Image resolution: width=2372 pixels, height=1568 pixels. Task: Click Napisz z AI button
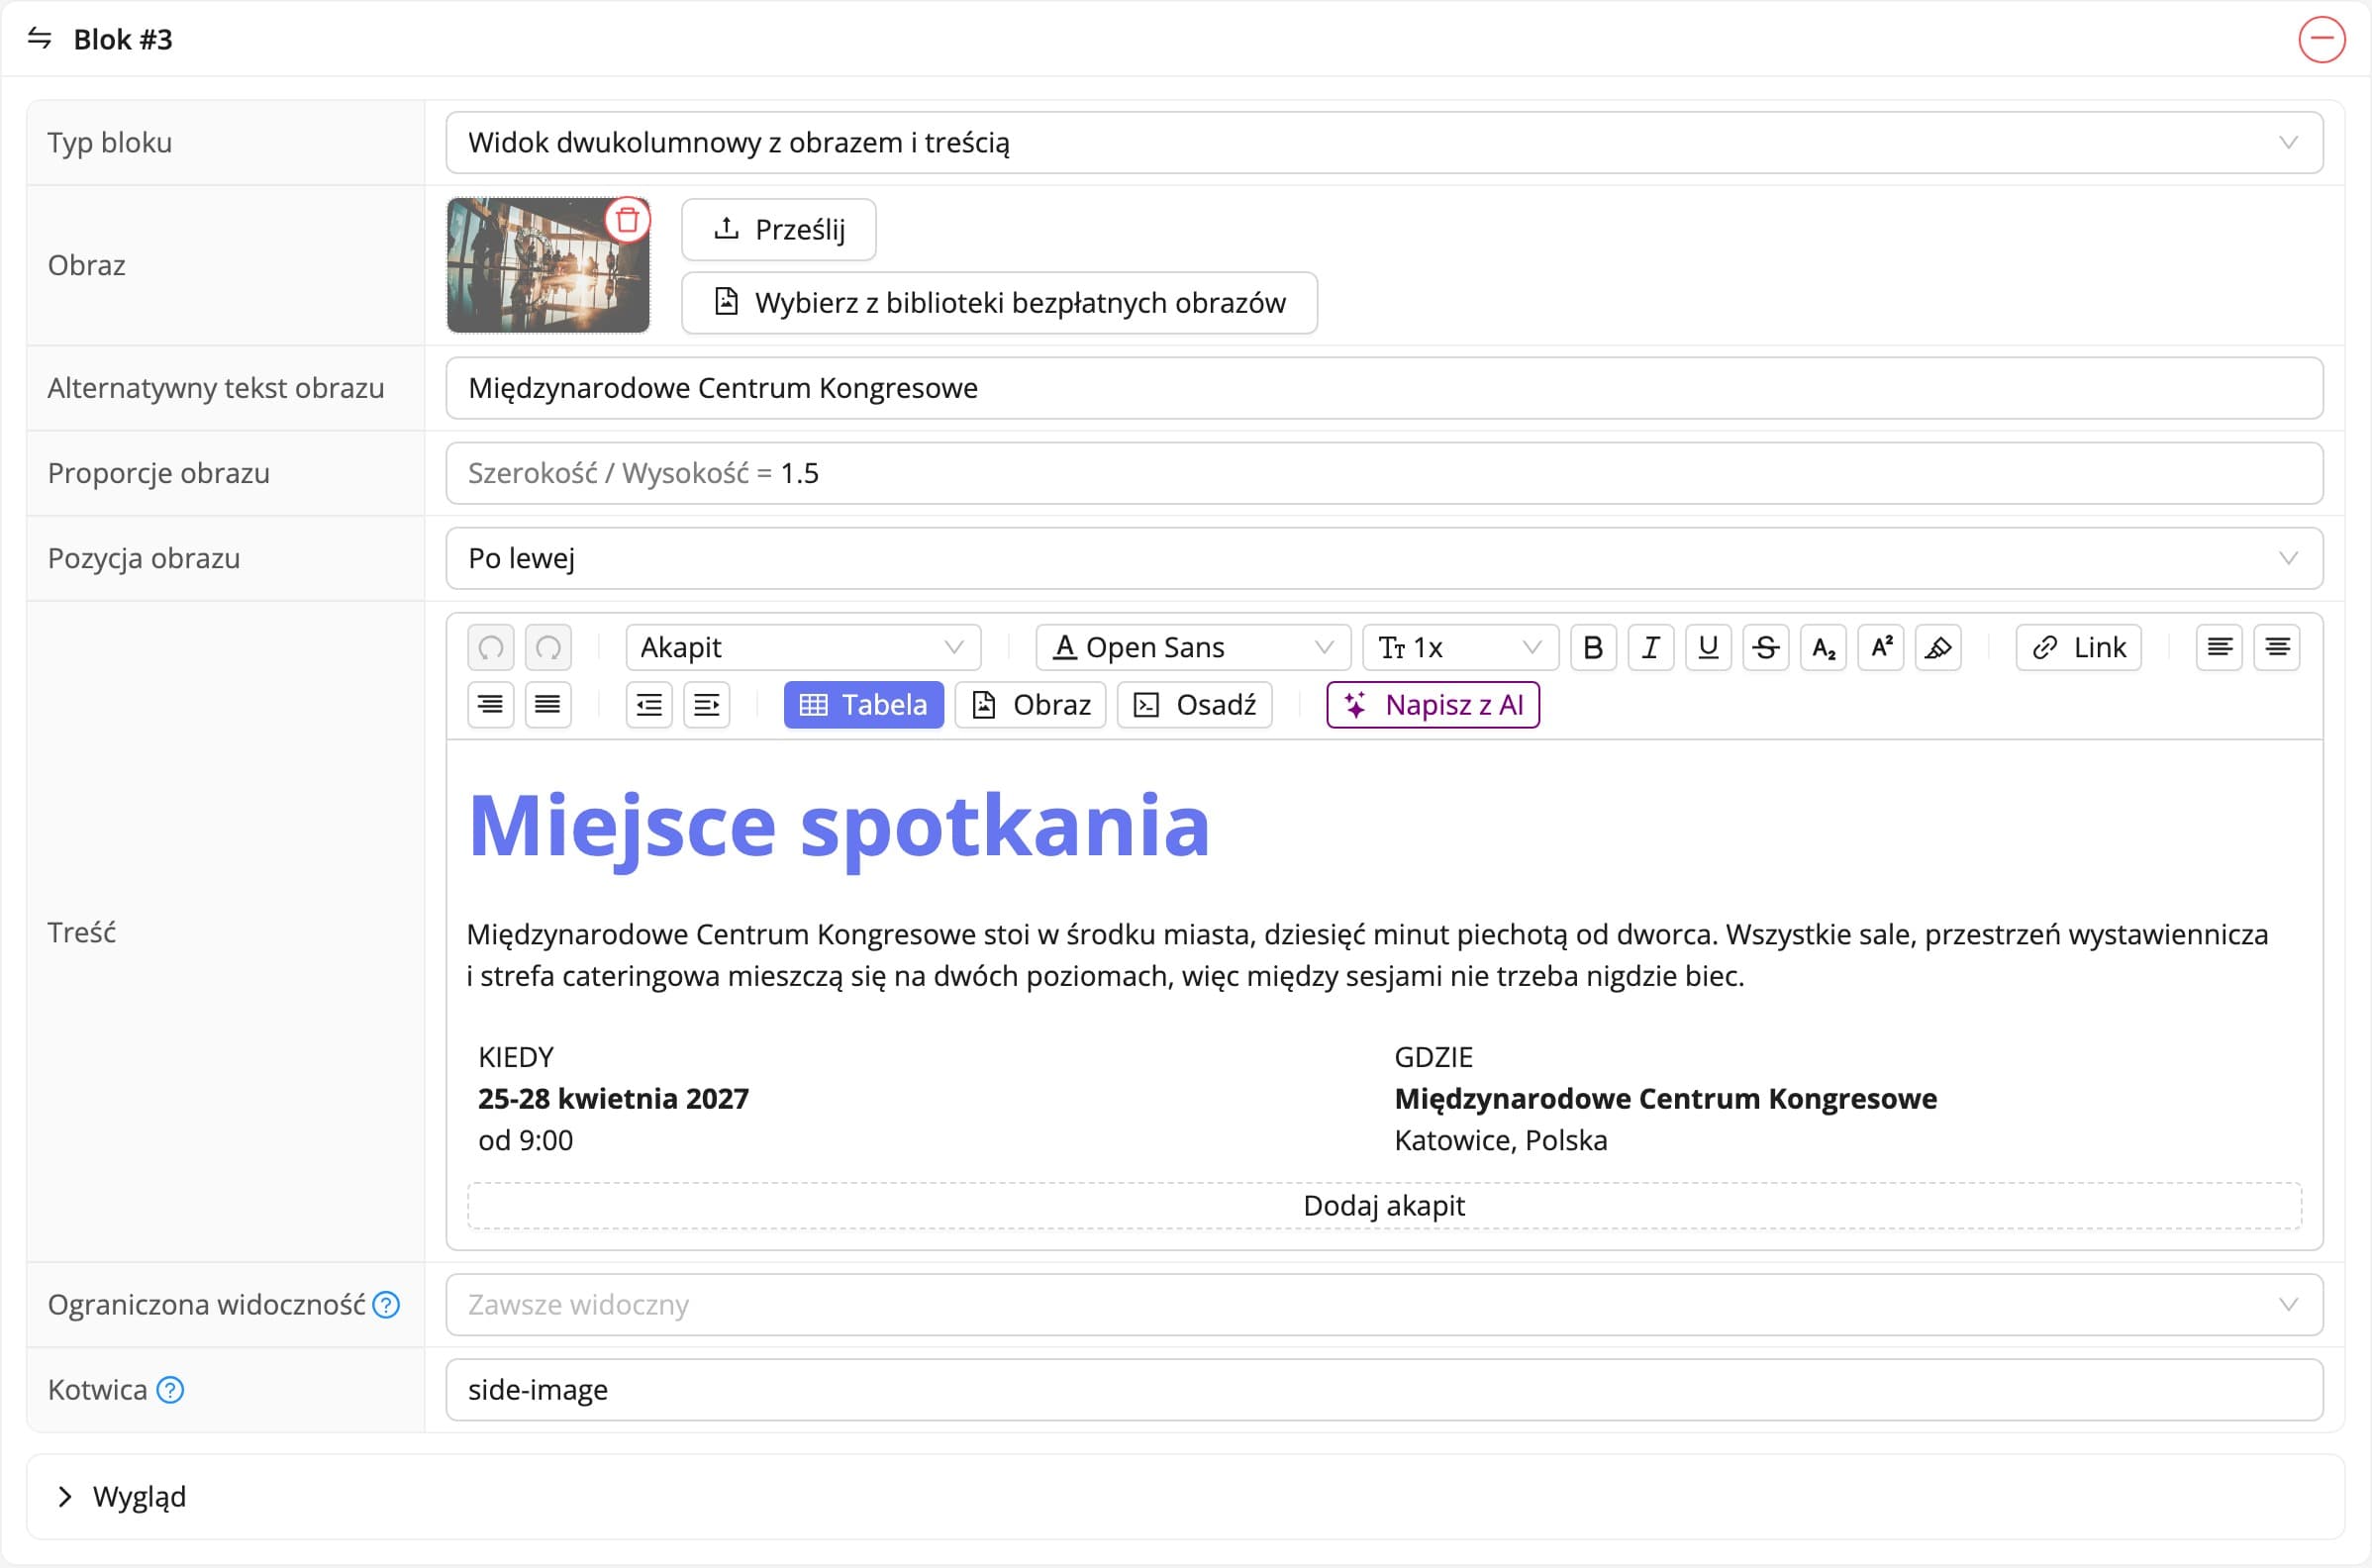tap(1432, 705)
